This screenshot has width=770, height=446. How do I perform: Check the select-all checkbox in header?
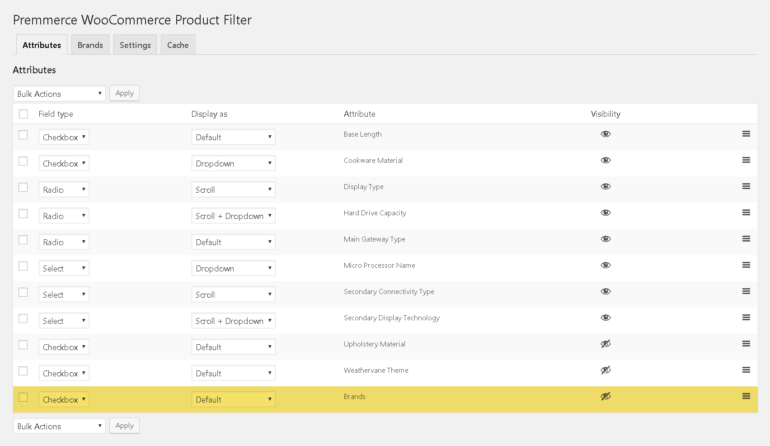(23, 114)
